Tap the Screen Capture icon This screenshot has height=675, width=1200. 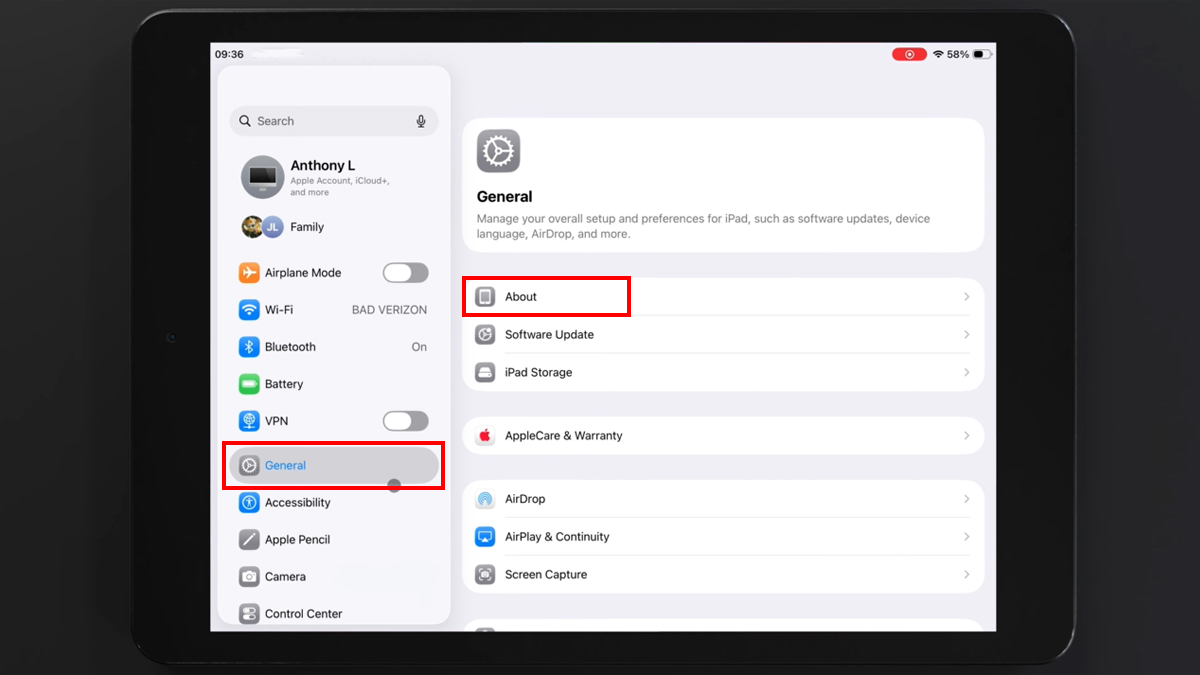[x=485, y=575]
